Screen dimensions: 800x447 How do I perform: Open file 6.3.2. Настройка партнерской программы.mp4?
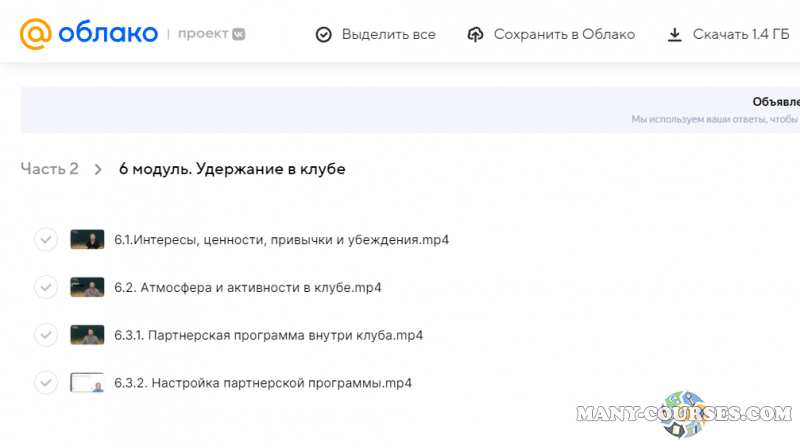263,382
